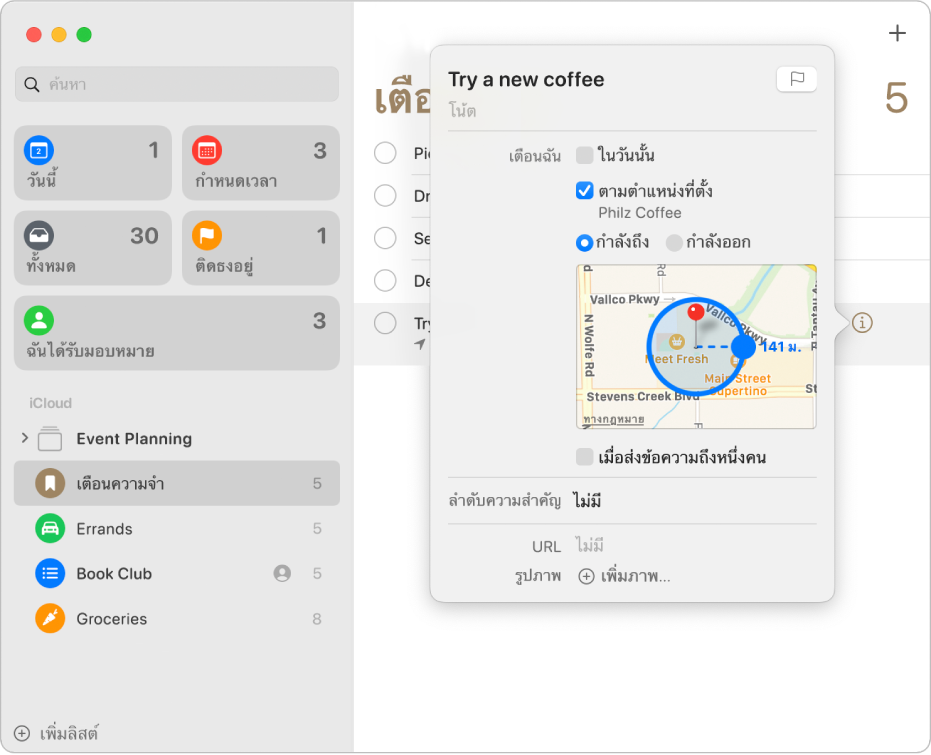Open the ทั้งหมด all reminders list
The image size is (931, 755).
(x=93, y=248)
